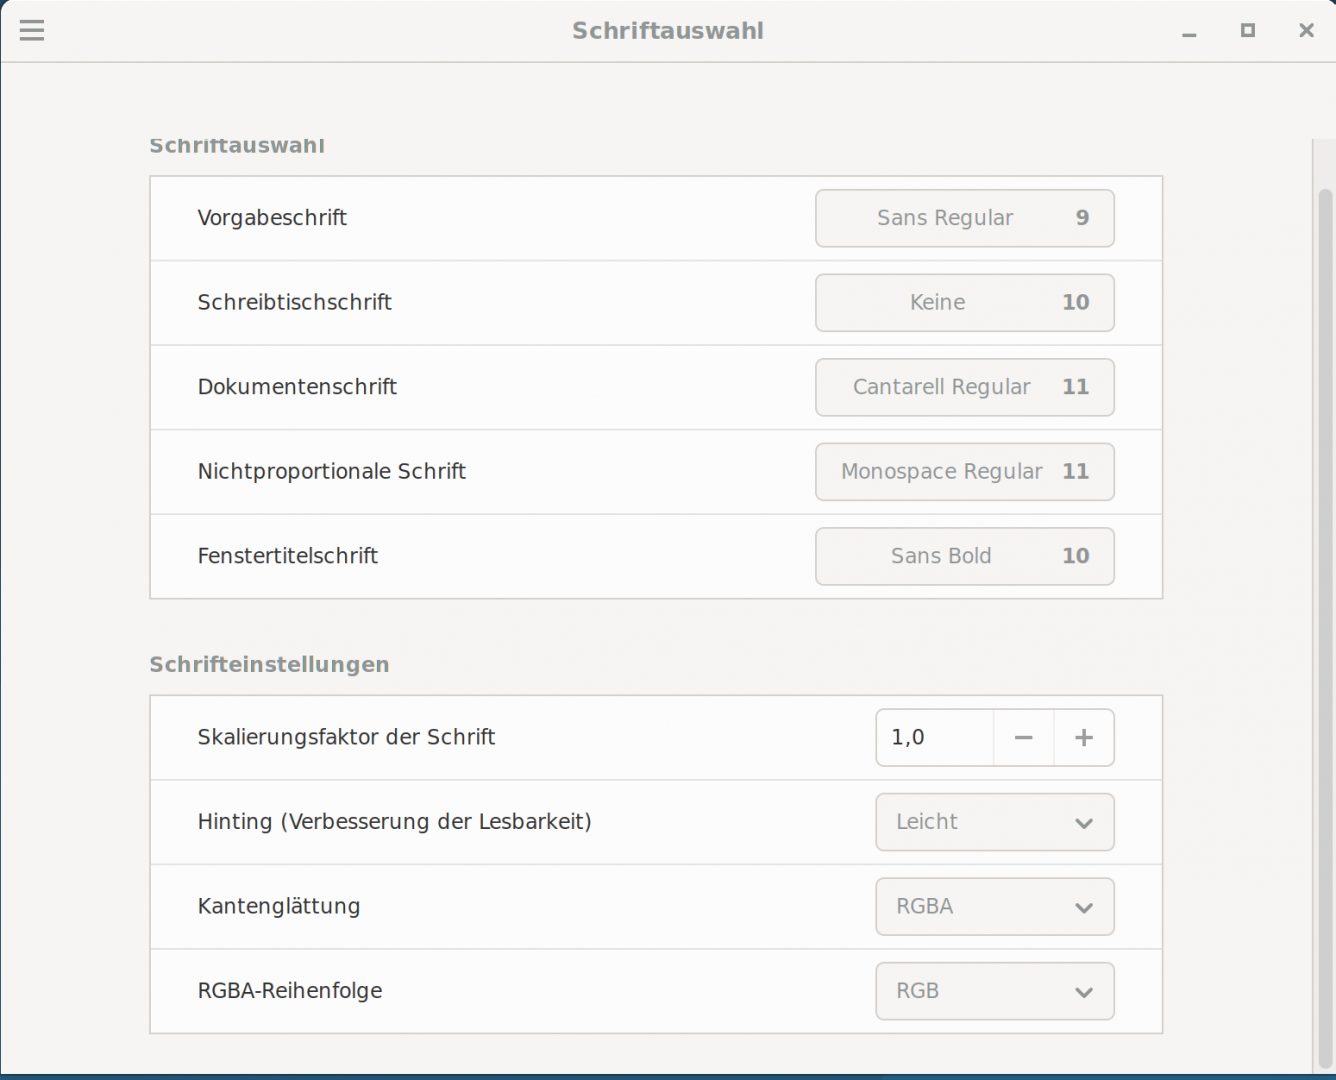The height and width of the screenshot is (1080, 1336).
Task: Minimize the Schriftauswahl window
Action: pos(1189,32)
